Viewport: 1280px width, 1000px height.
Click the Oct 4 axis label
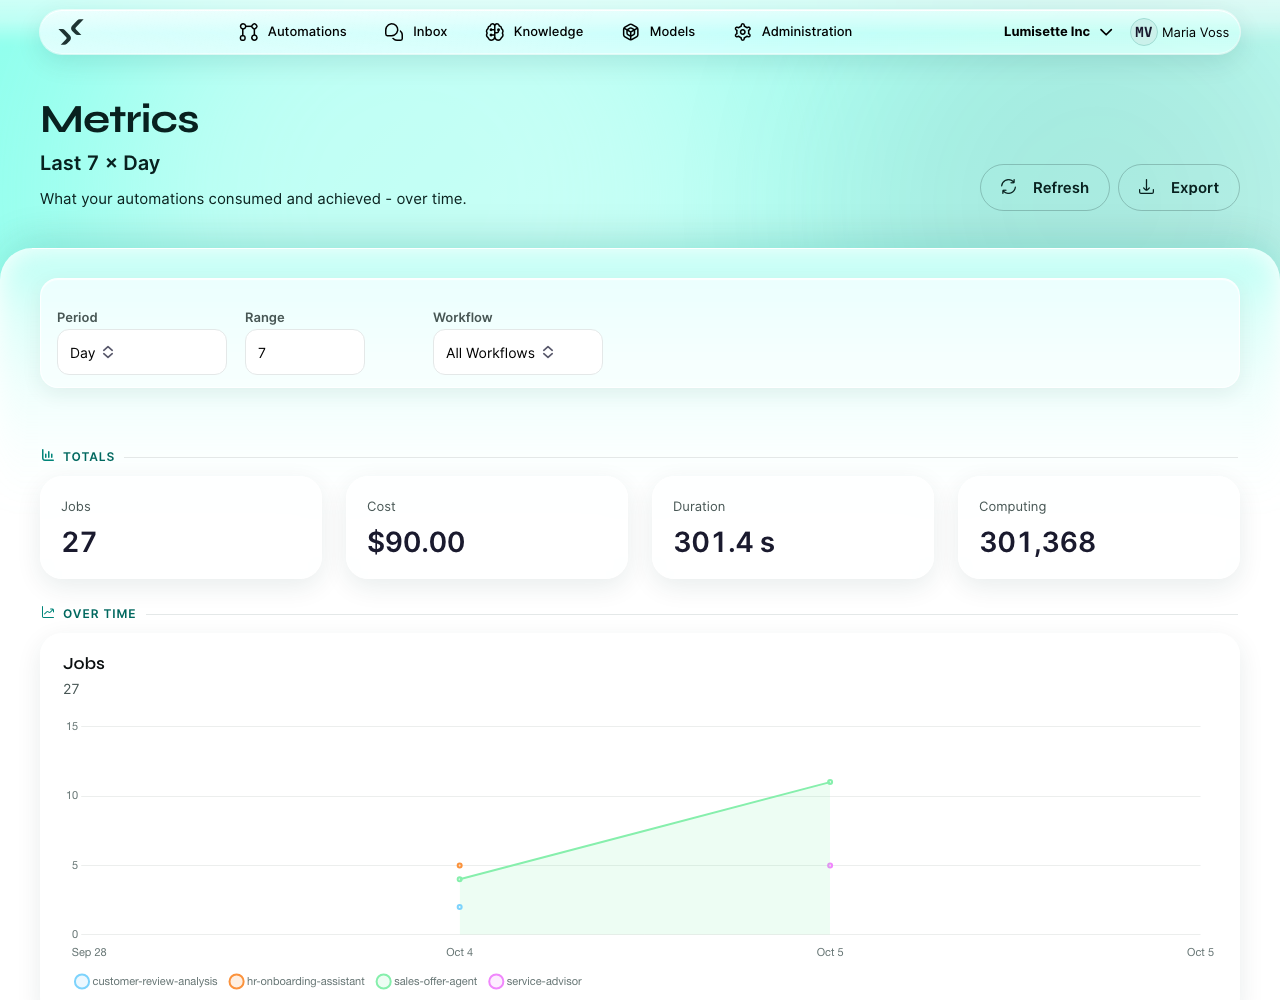click(x=460, y=952)
